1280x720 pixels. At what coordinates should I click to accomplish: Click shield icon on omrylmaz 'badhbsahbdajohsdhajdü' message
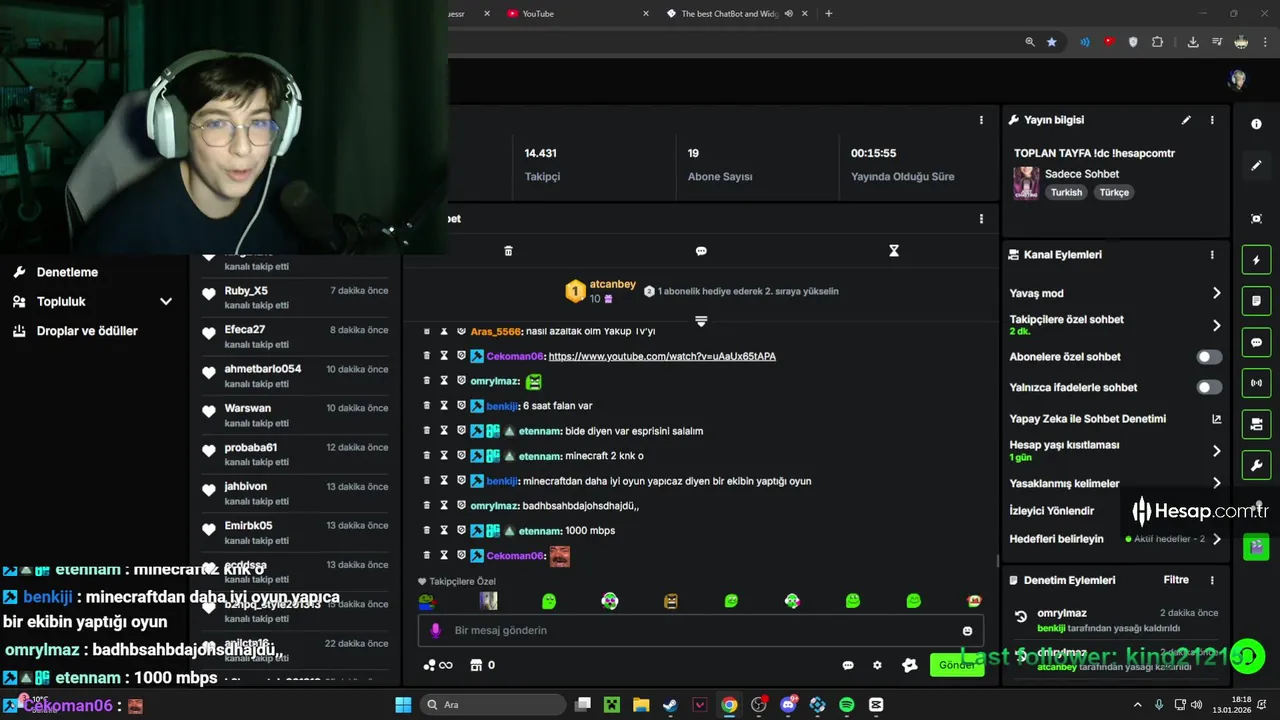click(461, 506)
